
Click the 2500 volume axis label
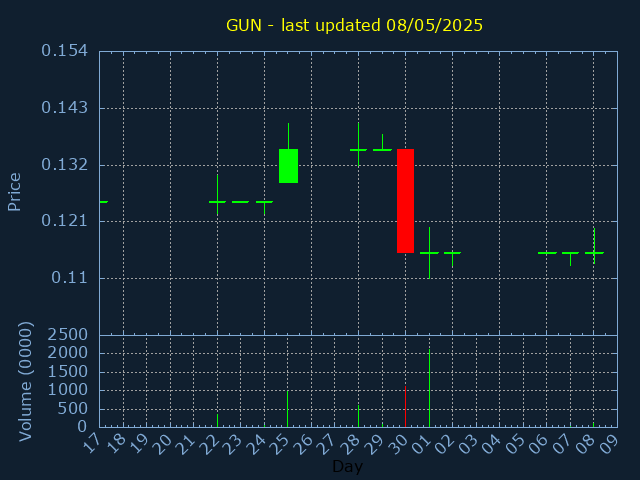tap(68, 335)
